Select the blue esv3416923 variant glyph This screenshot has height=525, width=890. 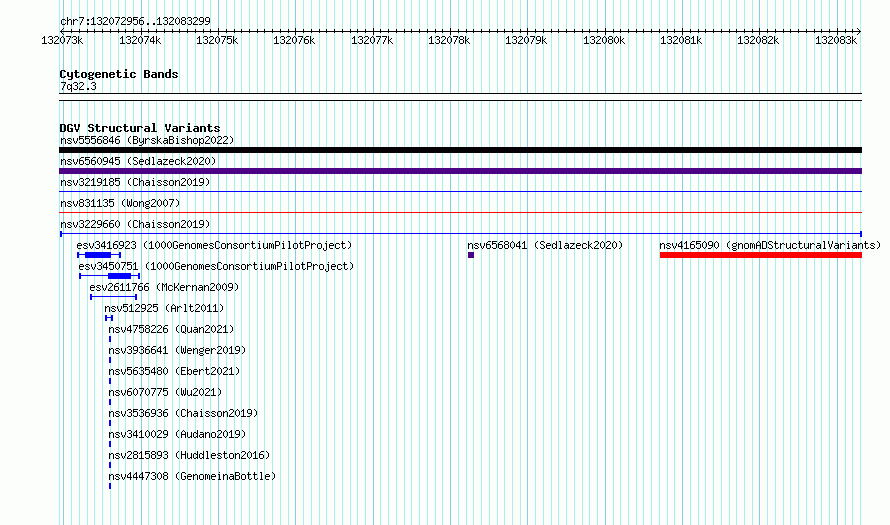[99, 255]
